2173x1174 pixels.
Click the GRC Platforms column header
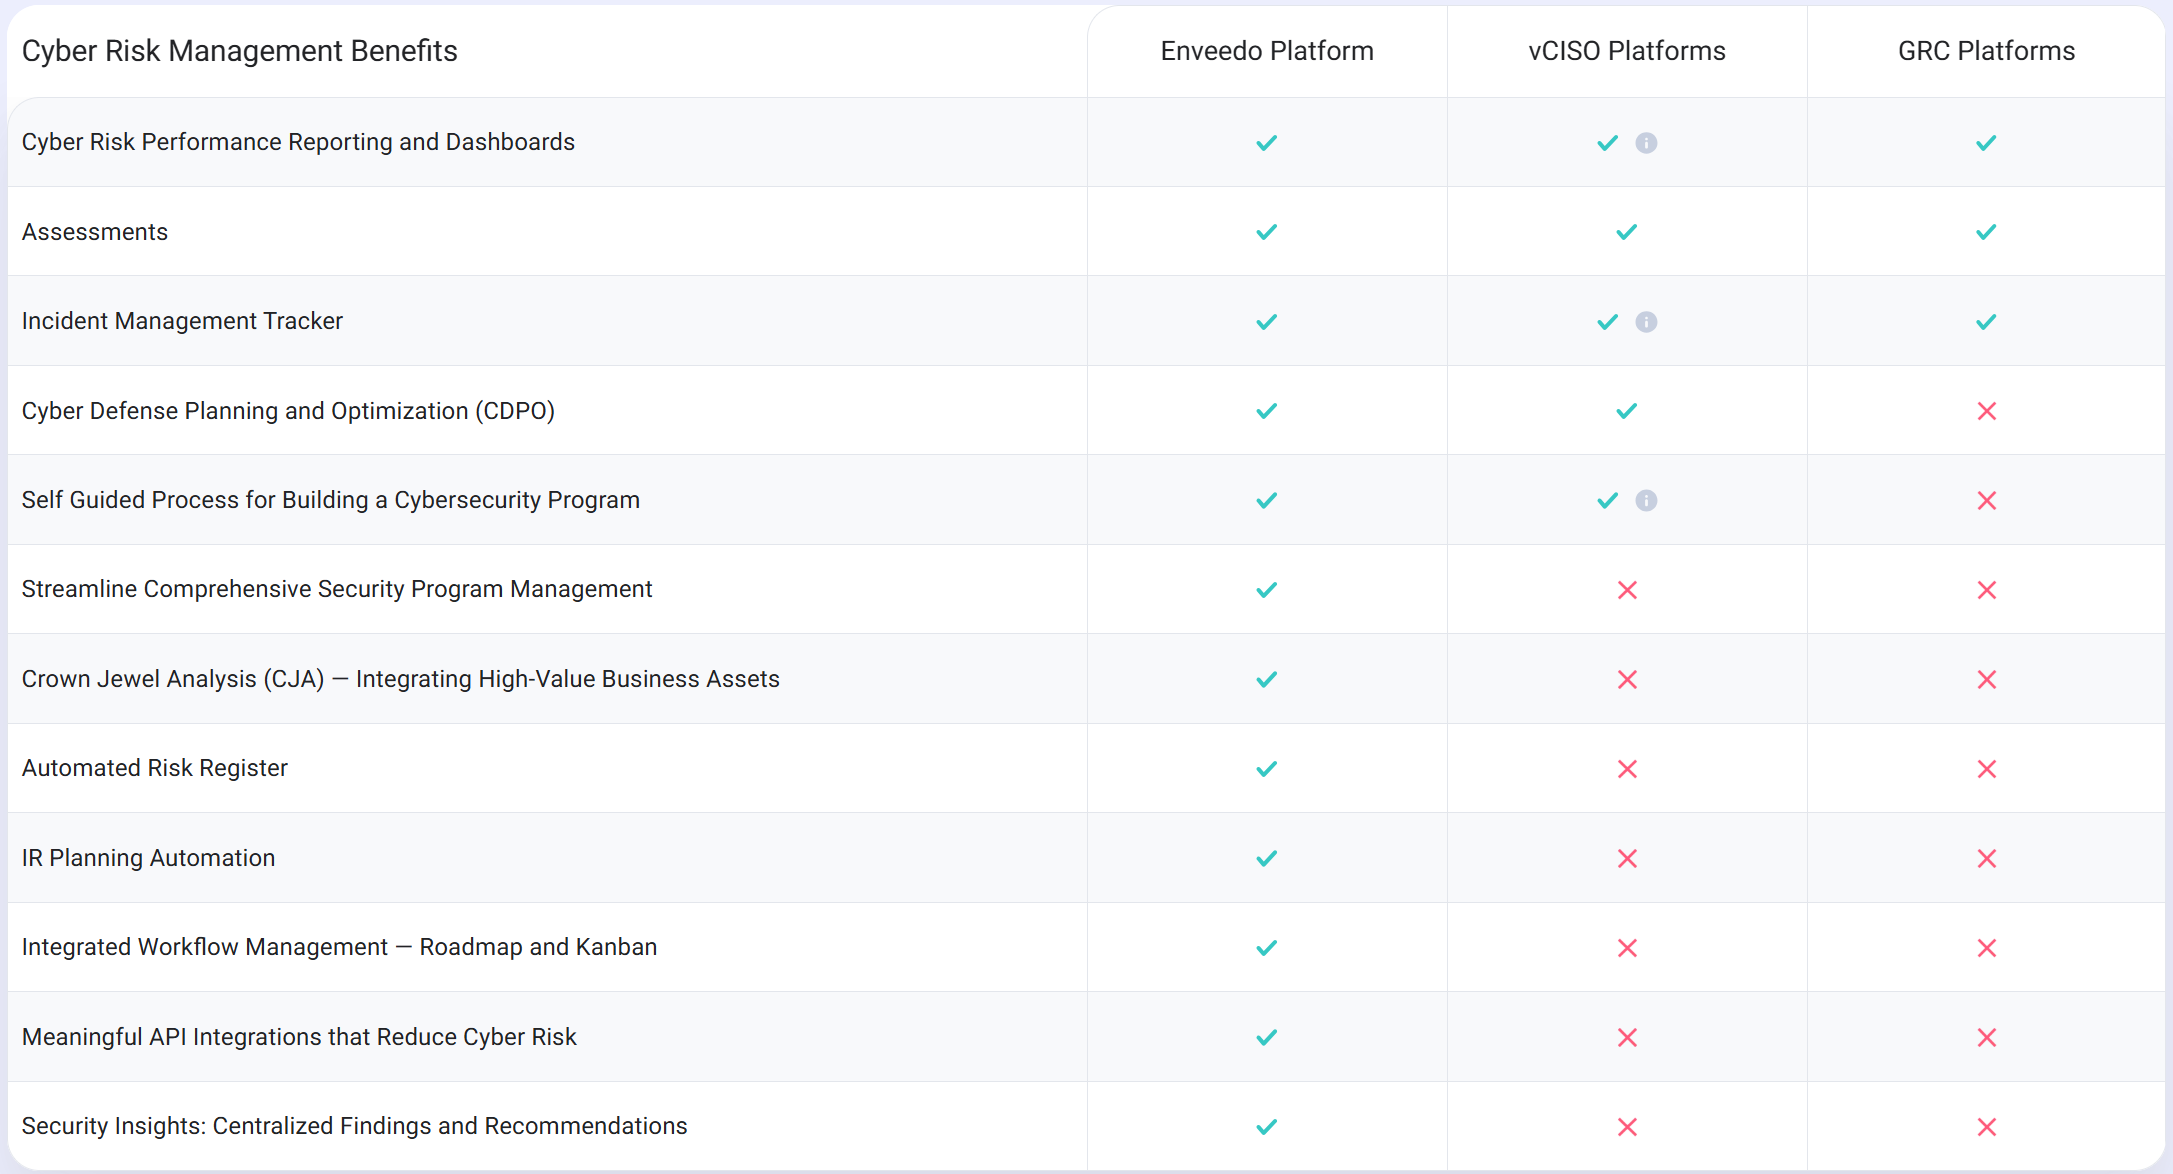click(x=1986, y=51)
